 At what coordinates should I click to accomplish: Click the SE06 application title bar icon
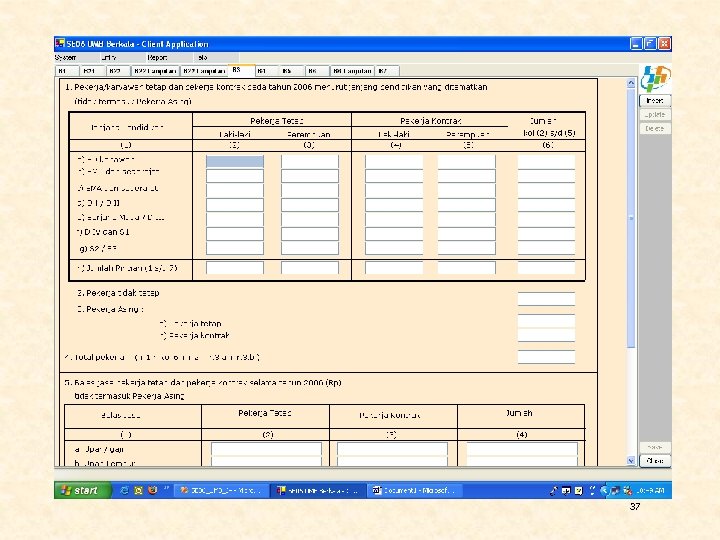click(60, 44)
